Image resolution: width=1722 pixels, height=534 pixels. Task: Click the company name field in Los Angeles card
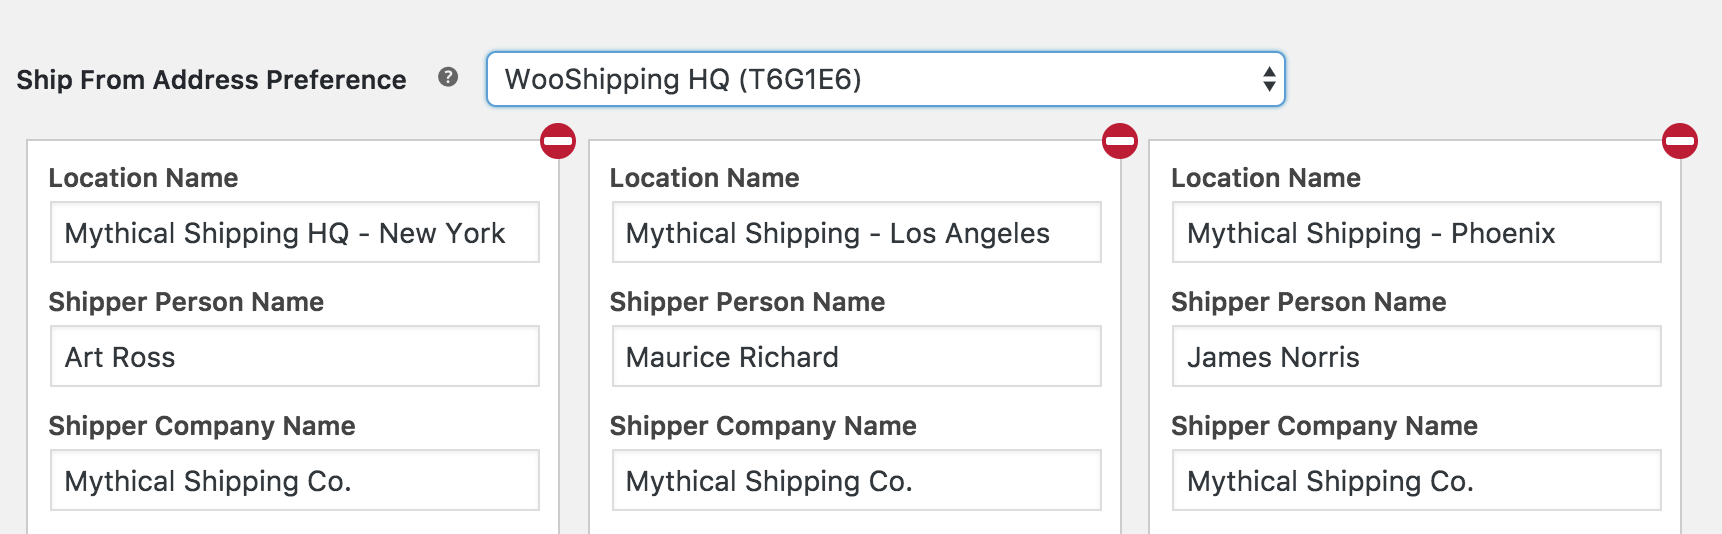coord(856,481)
